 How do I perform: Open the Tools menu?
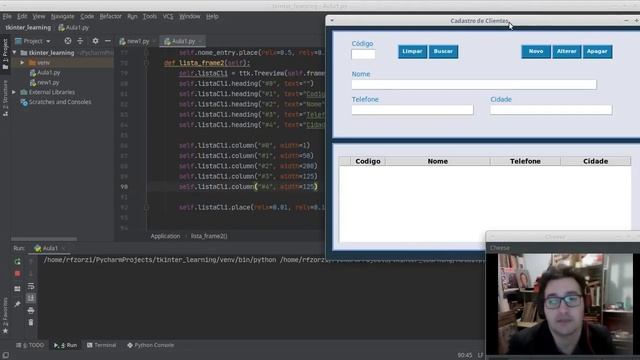pos(149,16)
